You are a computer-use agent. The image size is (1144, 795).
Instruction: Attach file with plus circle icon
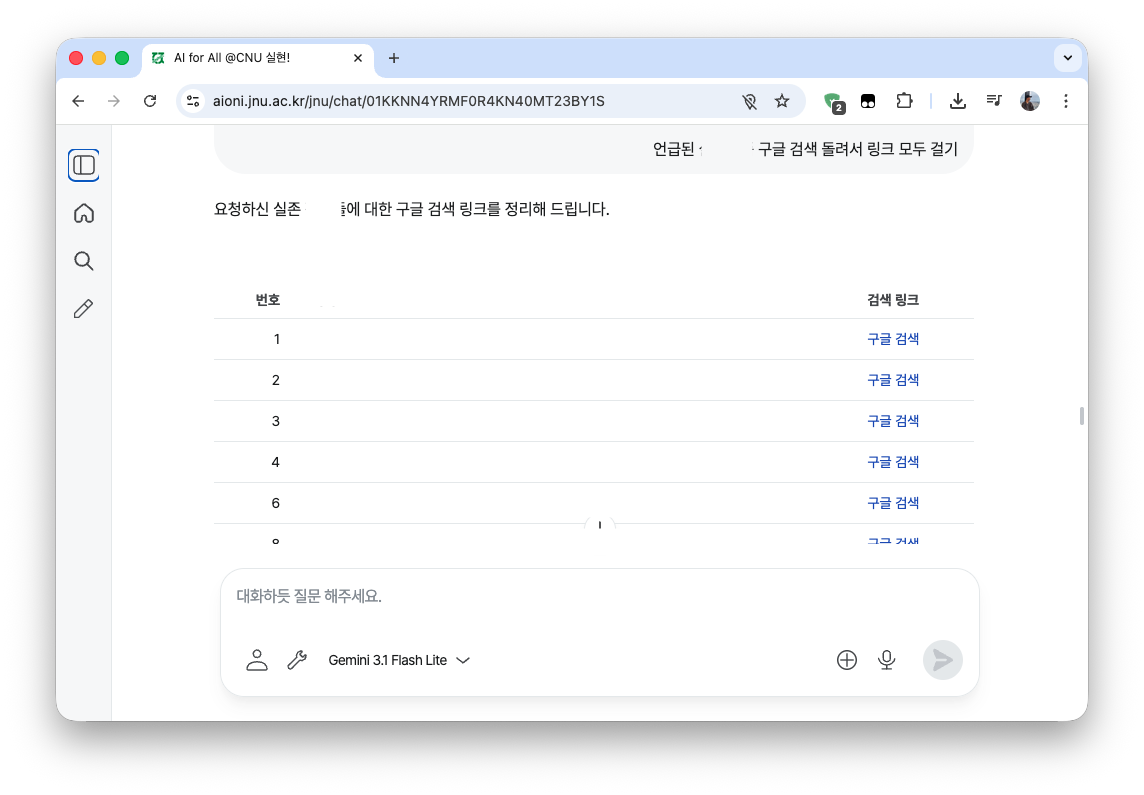pyautogui.click(x=847, y=660)
